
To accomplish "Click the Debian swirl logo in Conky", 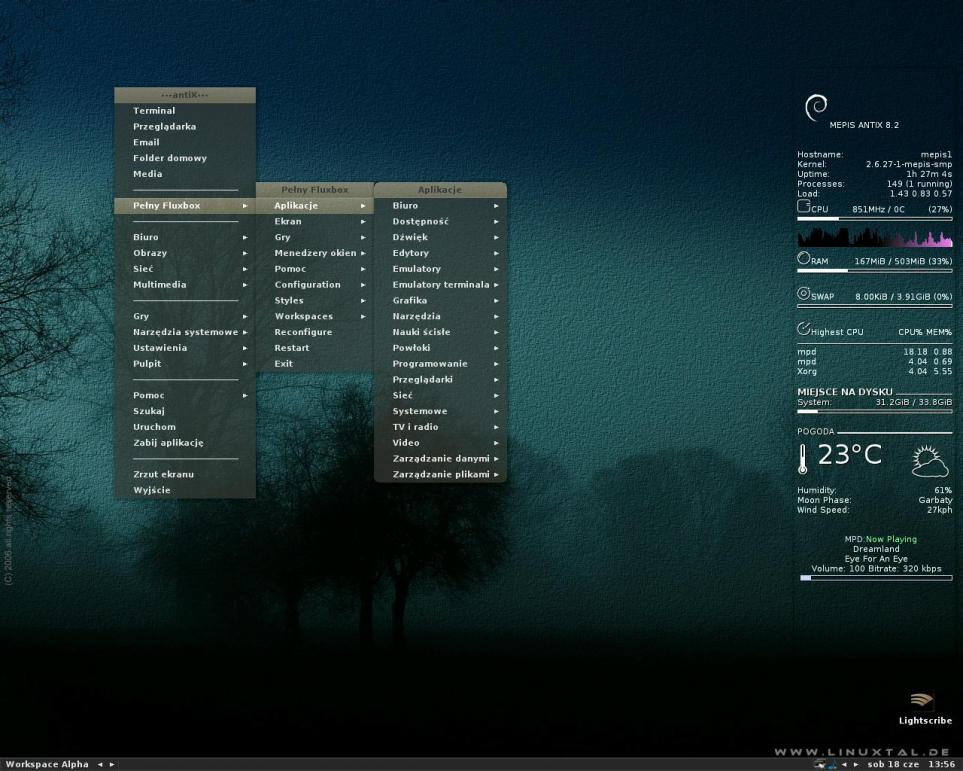I will click(x=816, y=107).
